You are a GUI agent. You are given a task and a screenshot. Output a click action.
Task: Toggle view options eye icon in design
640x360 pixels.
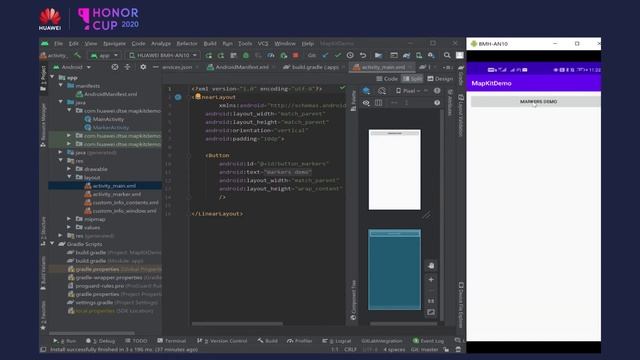pyautogui.click(x=366, y=103)
